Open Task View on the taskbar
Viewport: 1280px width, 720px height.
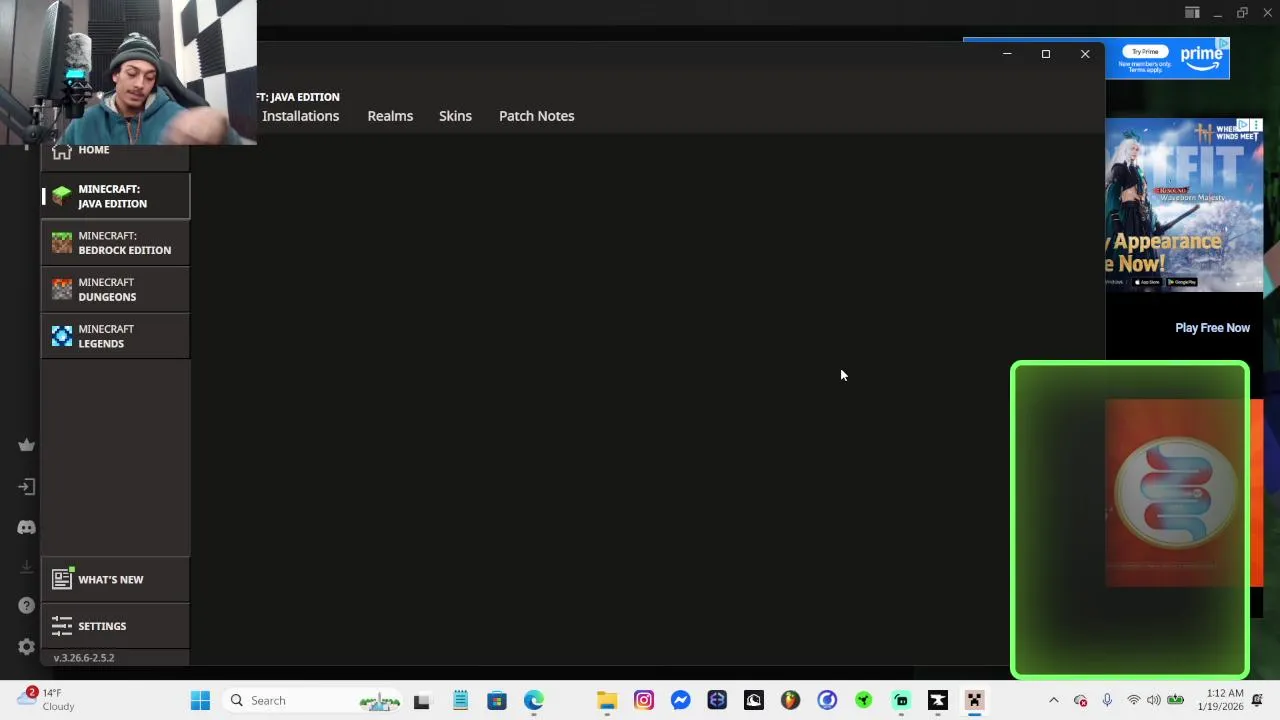coord(421,700)
